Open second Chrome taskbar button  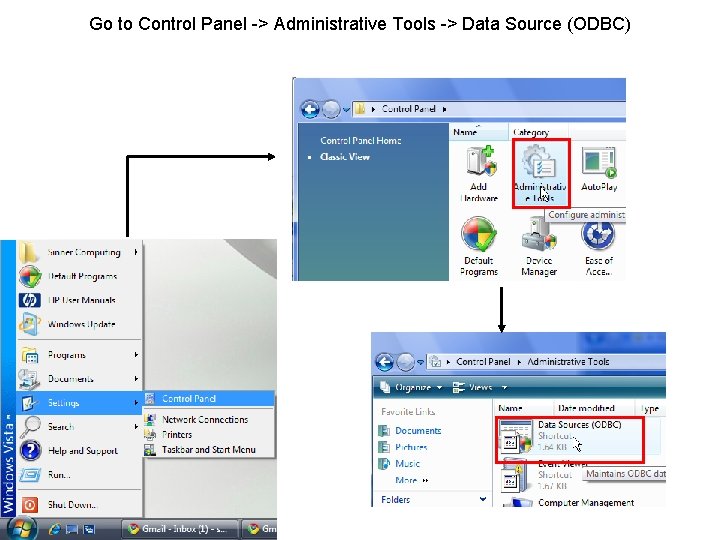click(259, 529)
